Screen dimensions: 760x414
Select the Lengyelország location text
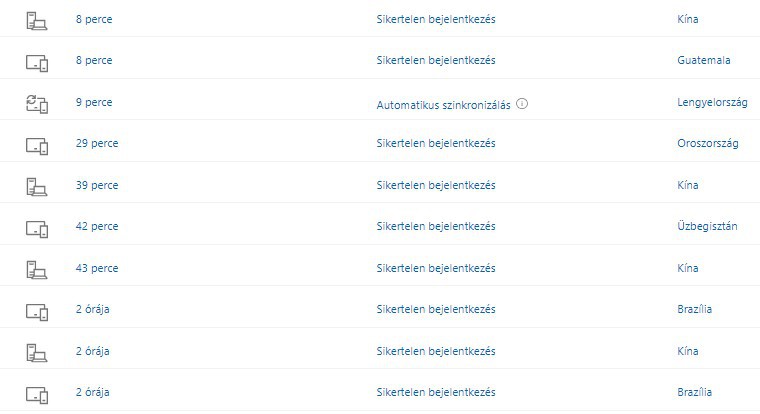(712, 102)
